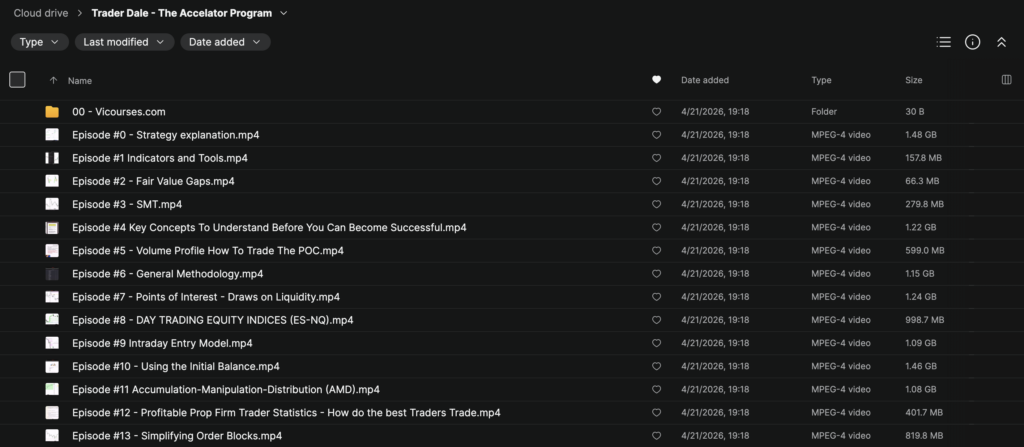Favorite Episode #0 Strategy explanation heart
The width and height of the screenshot is (1024, 447).
tap(656, 135)
